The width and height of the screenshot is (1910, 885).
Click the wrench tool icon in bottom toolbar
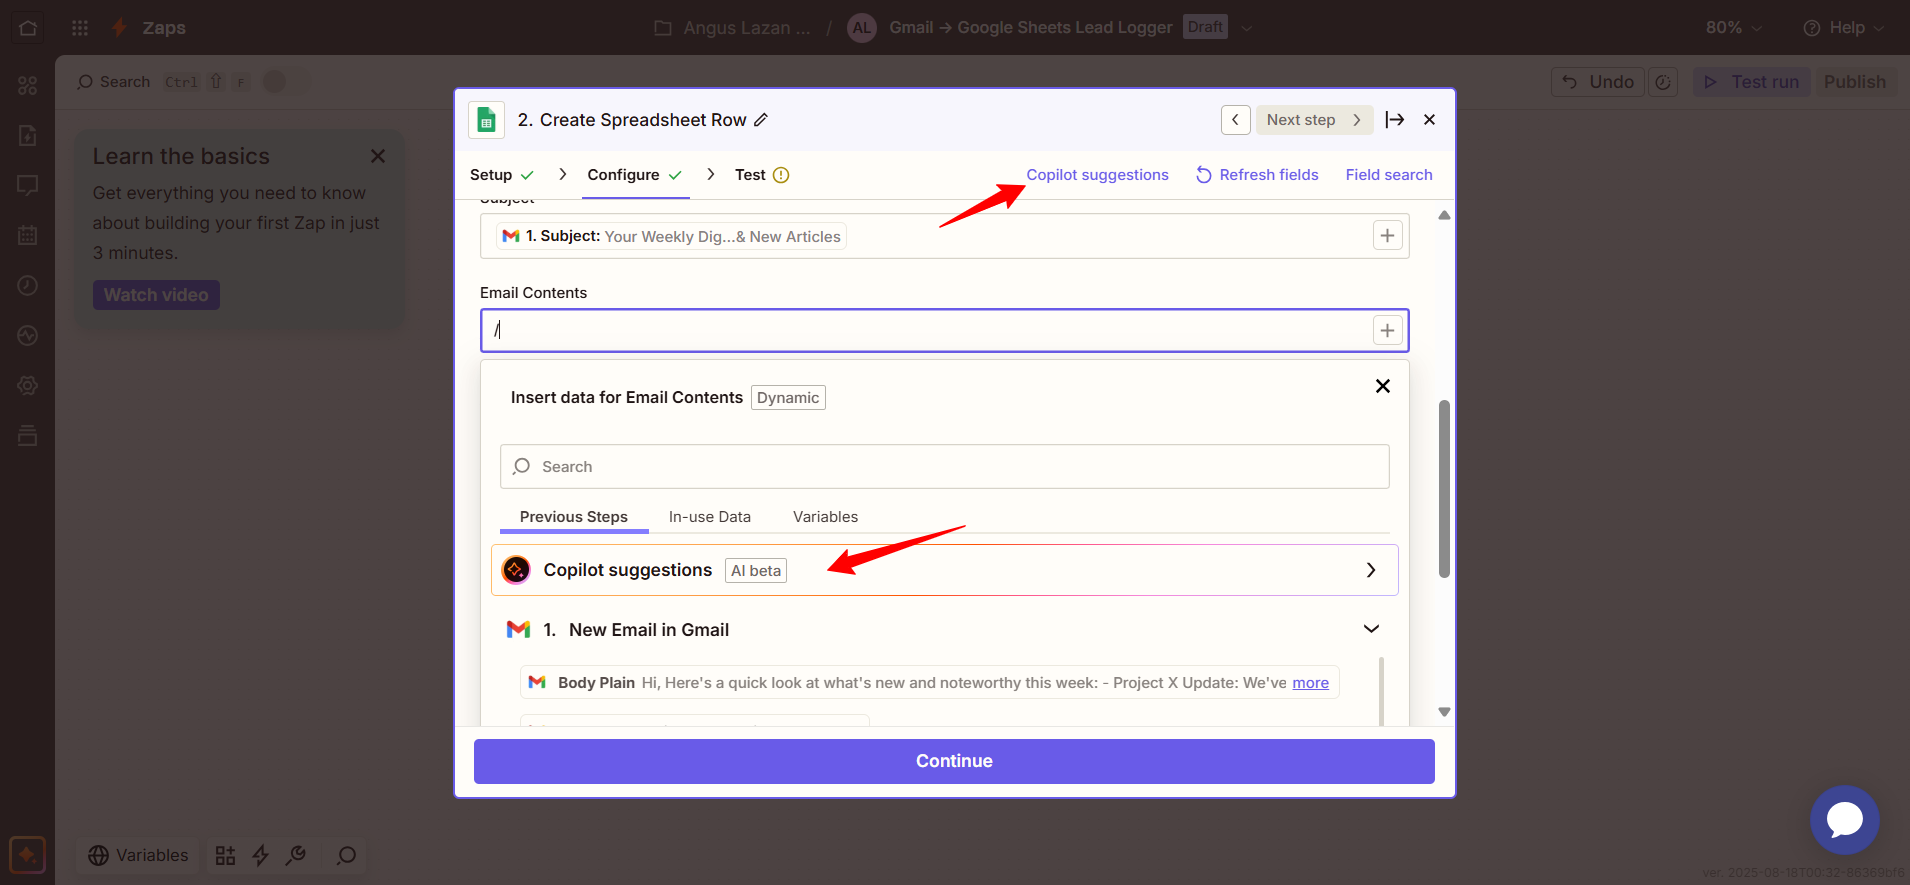(x=296, y=855)
